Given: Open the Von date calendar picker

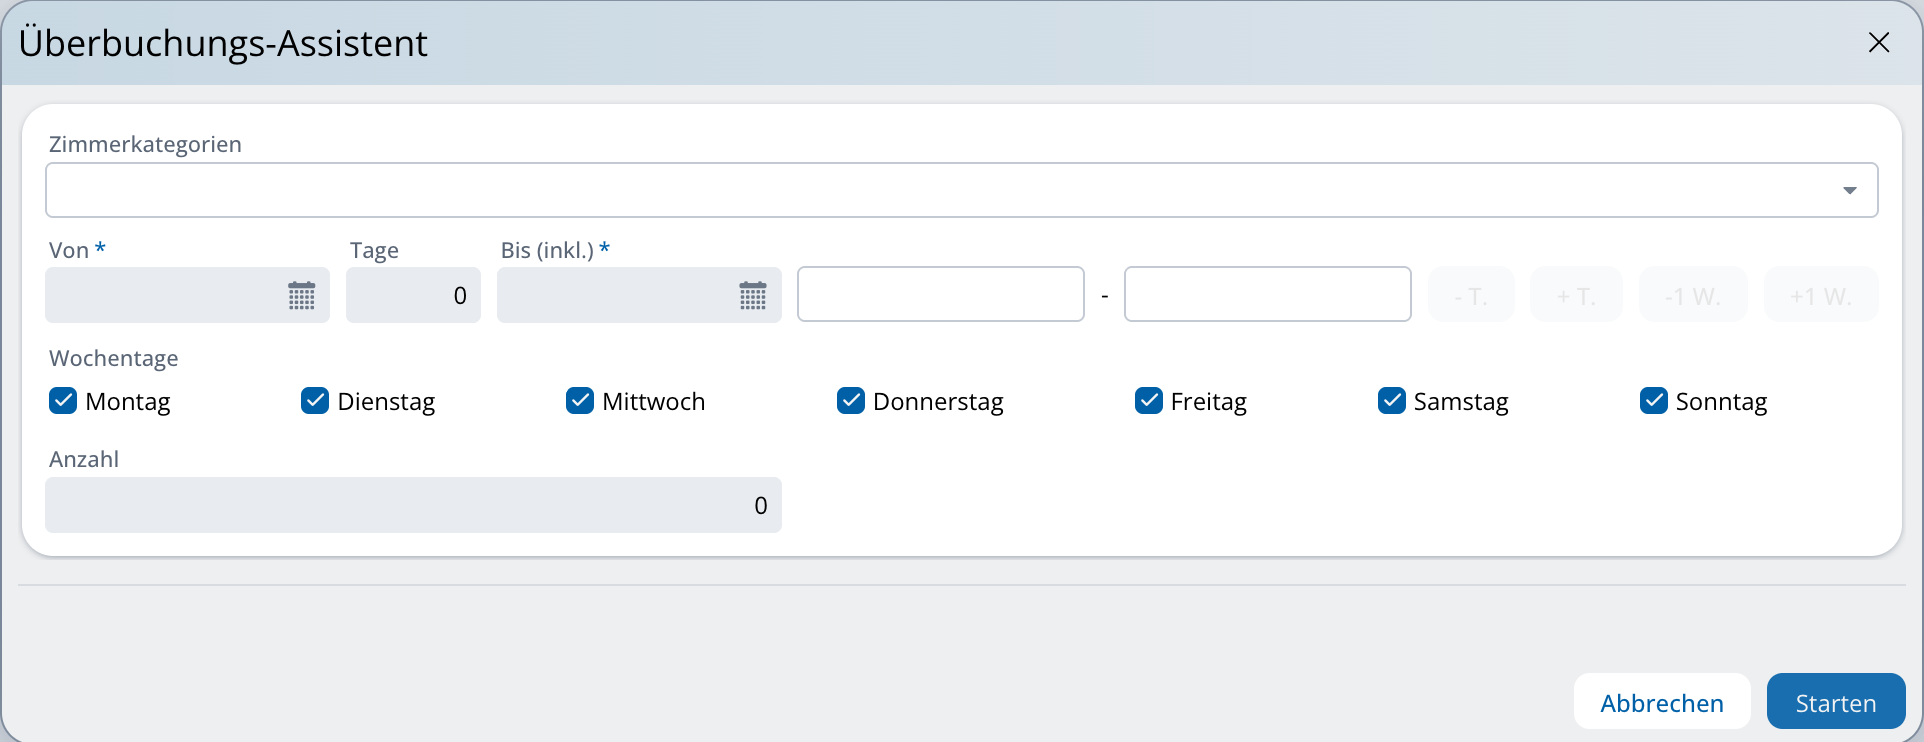Looking at the screenshot, I should [301, 296].
